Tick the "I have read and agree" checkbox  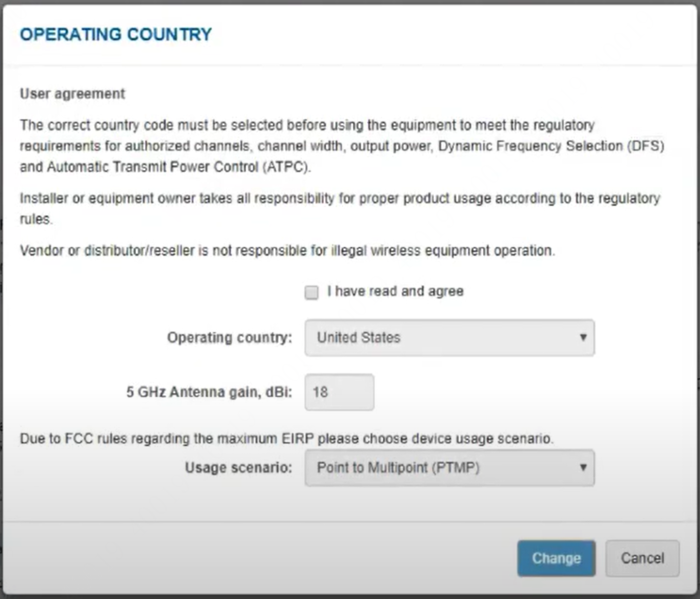coord(312,292)
